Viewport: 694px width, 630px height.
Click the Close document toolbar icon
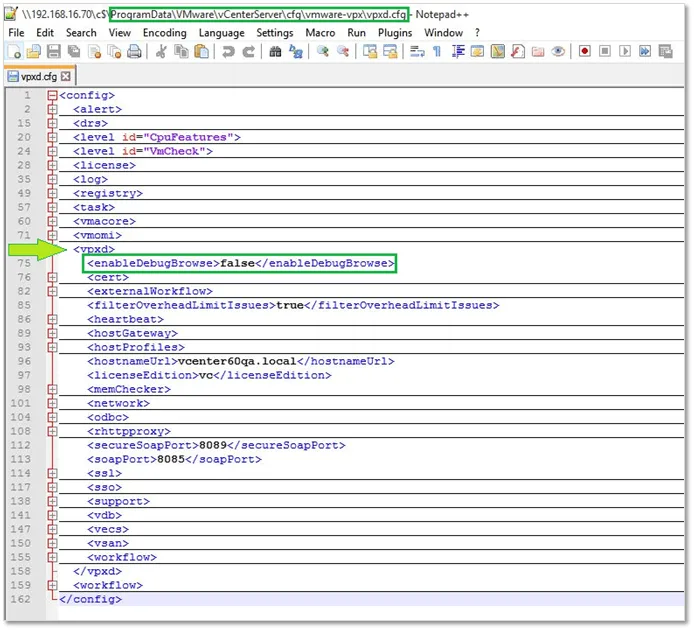coord(94,52)
